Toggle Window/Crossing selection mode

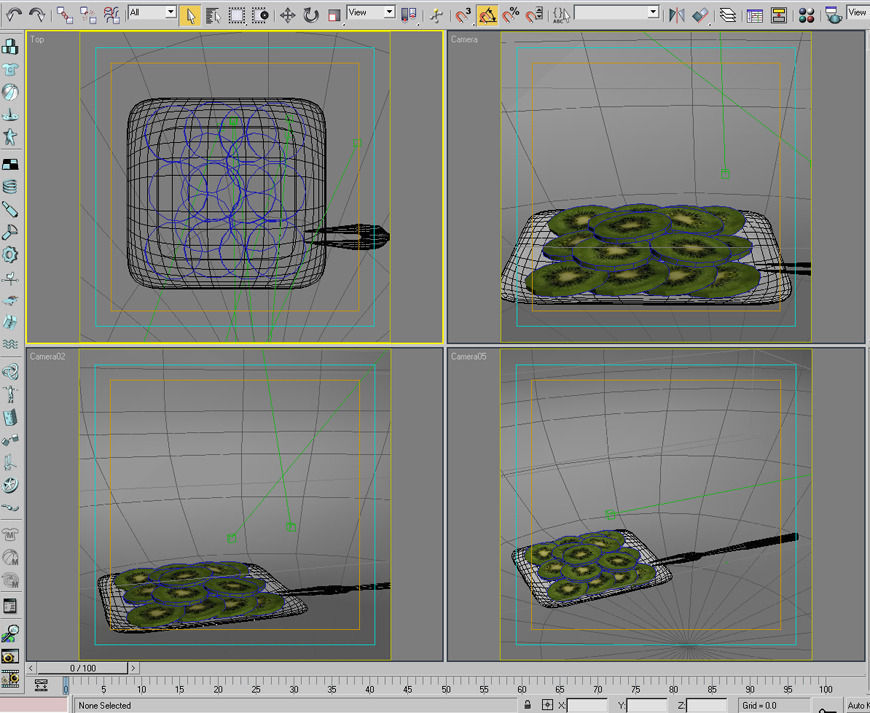click(x=260, y=15)
